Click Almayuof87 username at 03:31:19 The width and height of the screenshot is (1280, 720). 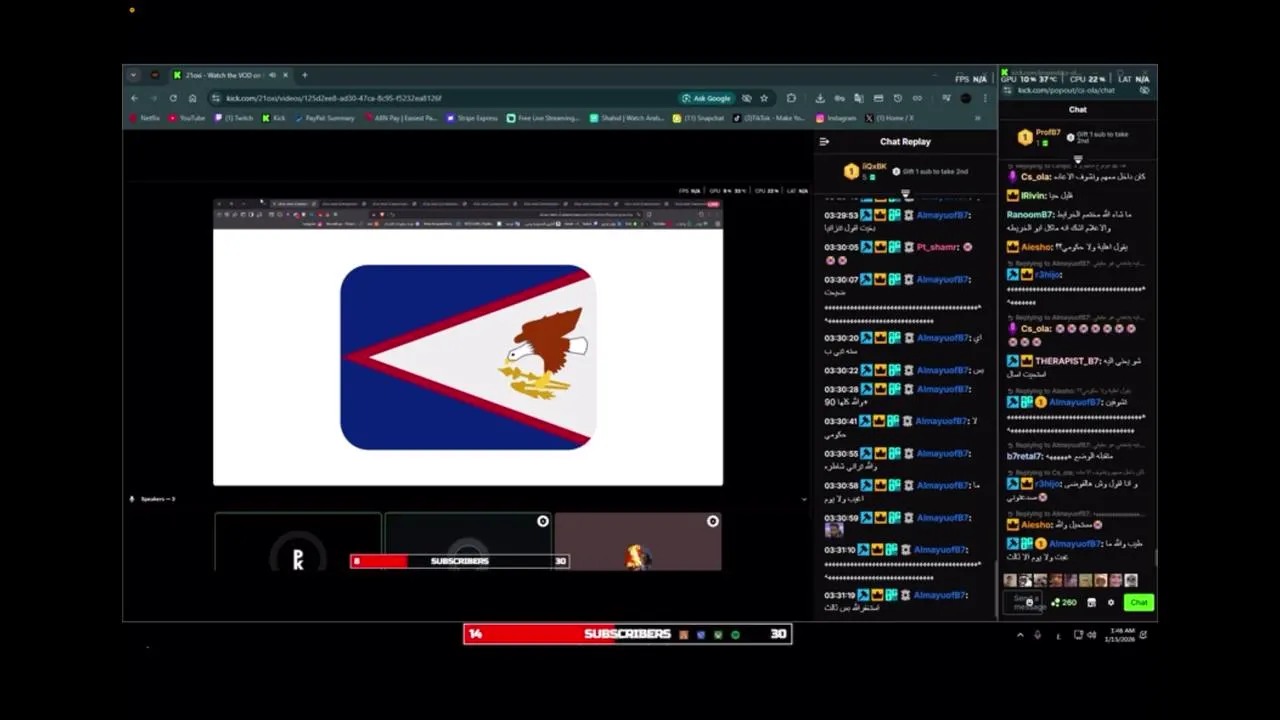pos(940,595)
